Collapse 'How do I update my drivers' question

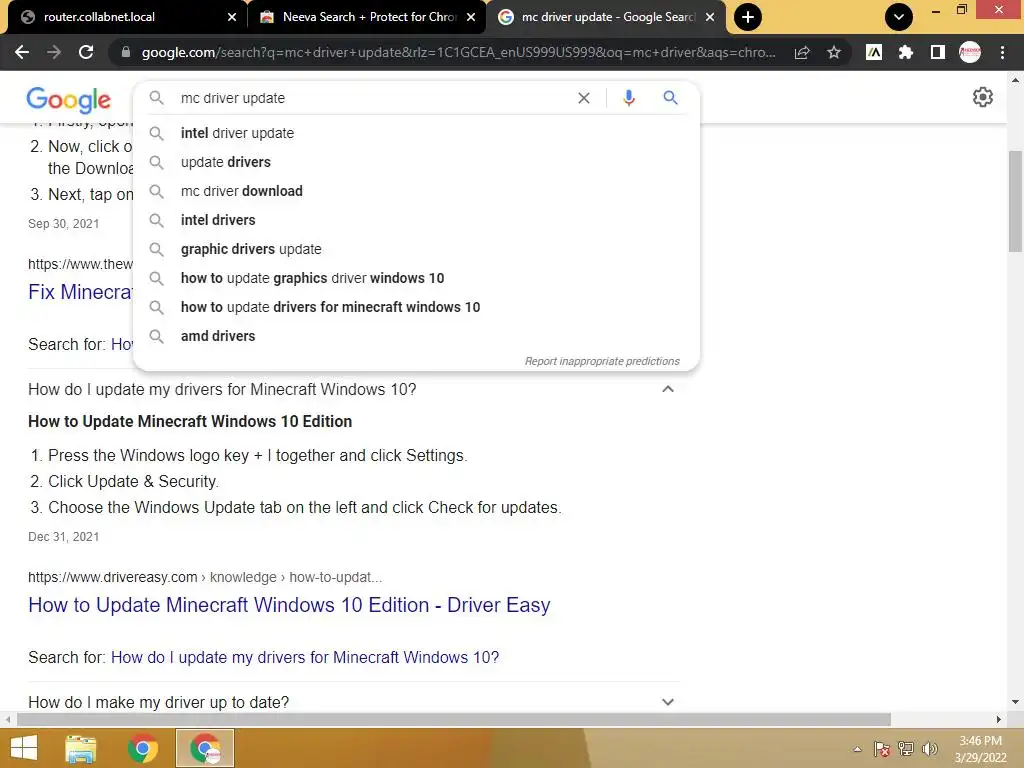667,389
